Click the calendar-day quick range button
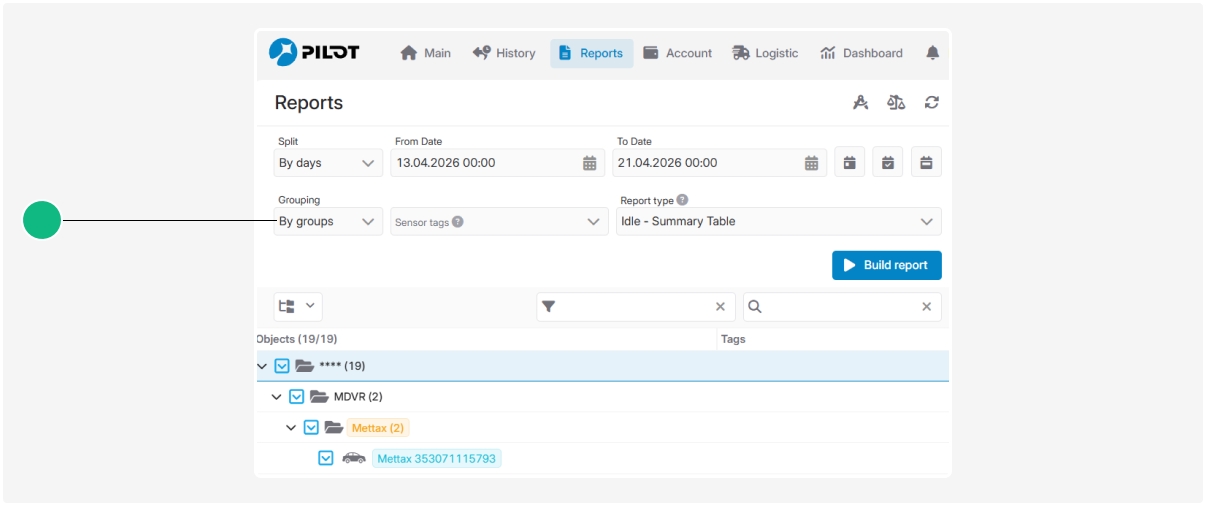The height and width of the screenshot is (506, 1206). 849,162
